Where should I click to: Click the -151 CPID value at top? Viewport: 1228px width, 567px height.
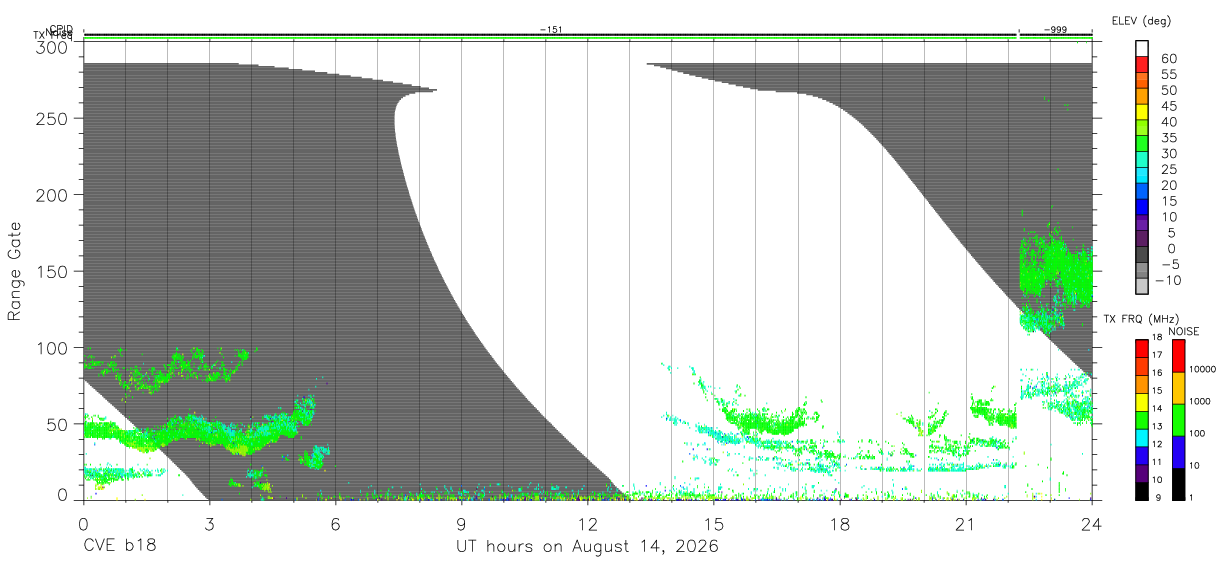pyautogui.click(x=551, y=30)
